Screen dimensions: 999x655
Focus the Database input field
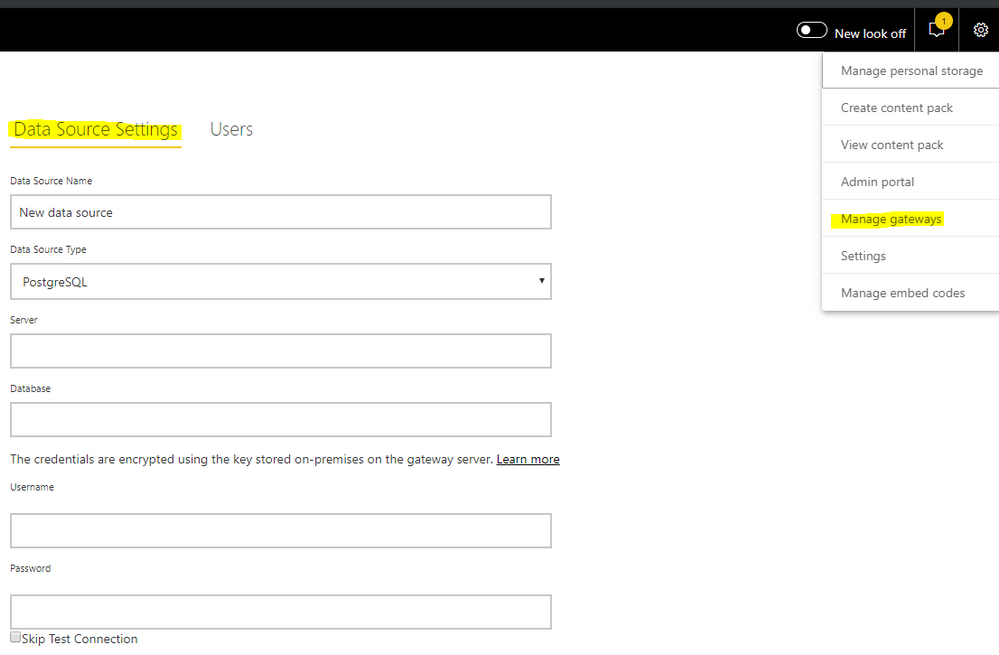click(280, 420)
